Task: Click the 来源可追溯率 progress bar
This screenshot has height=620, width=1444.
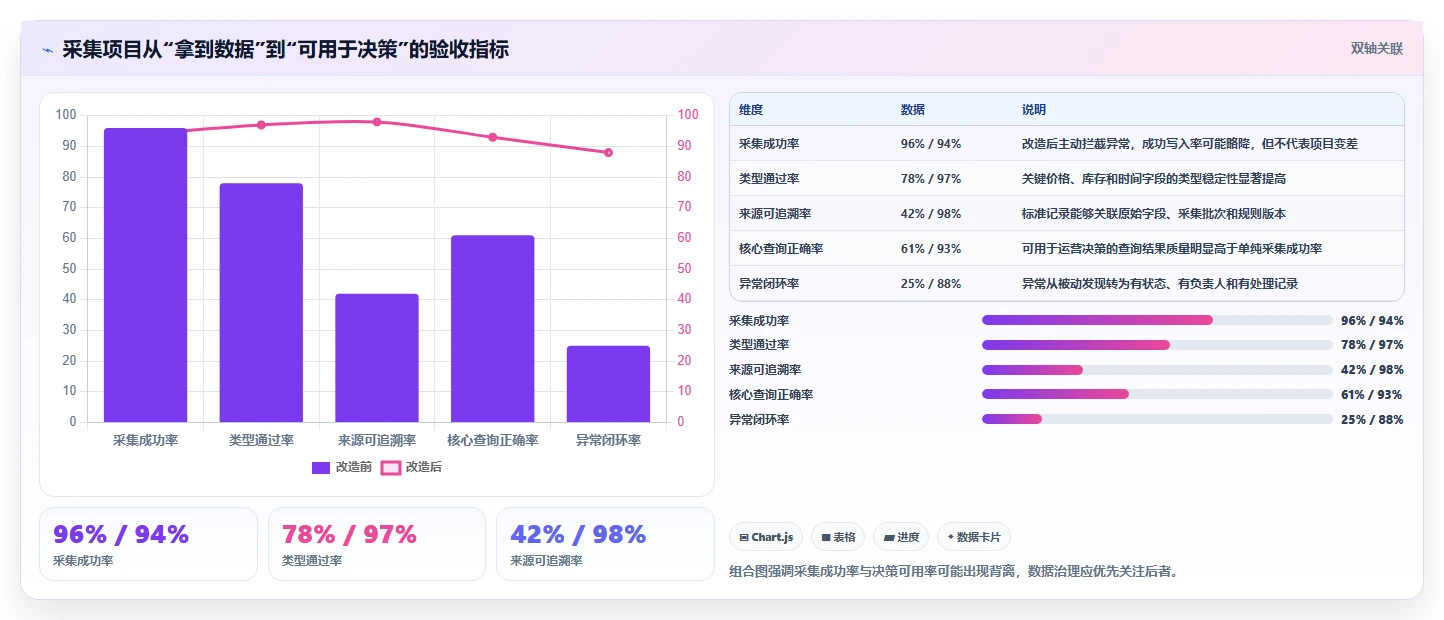Action: pos(1157,370)
